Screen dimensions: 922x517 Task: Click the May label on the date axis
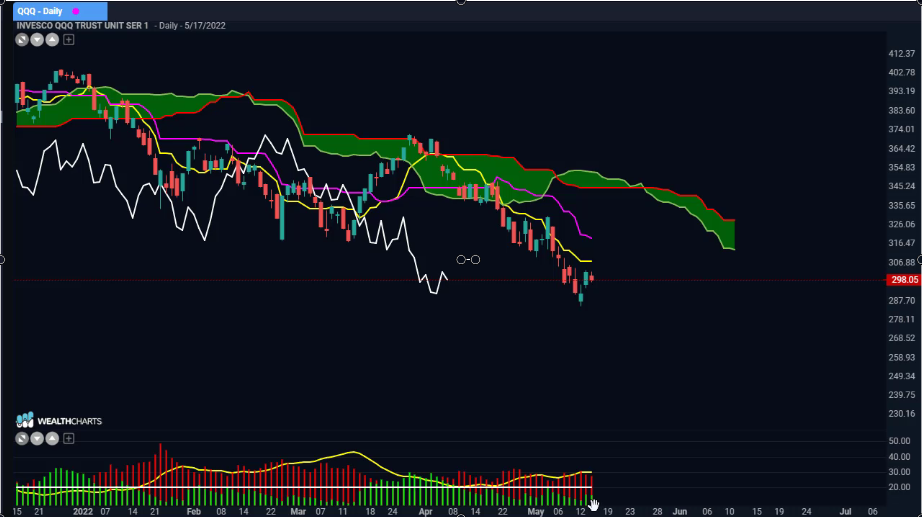536,512
